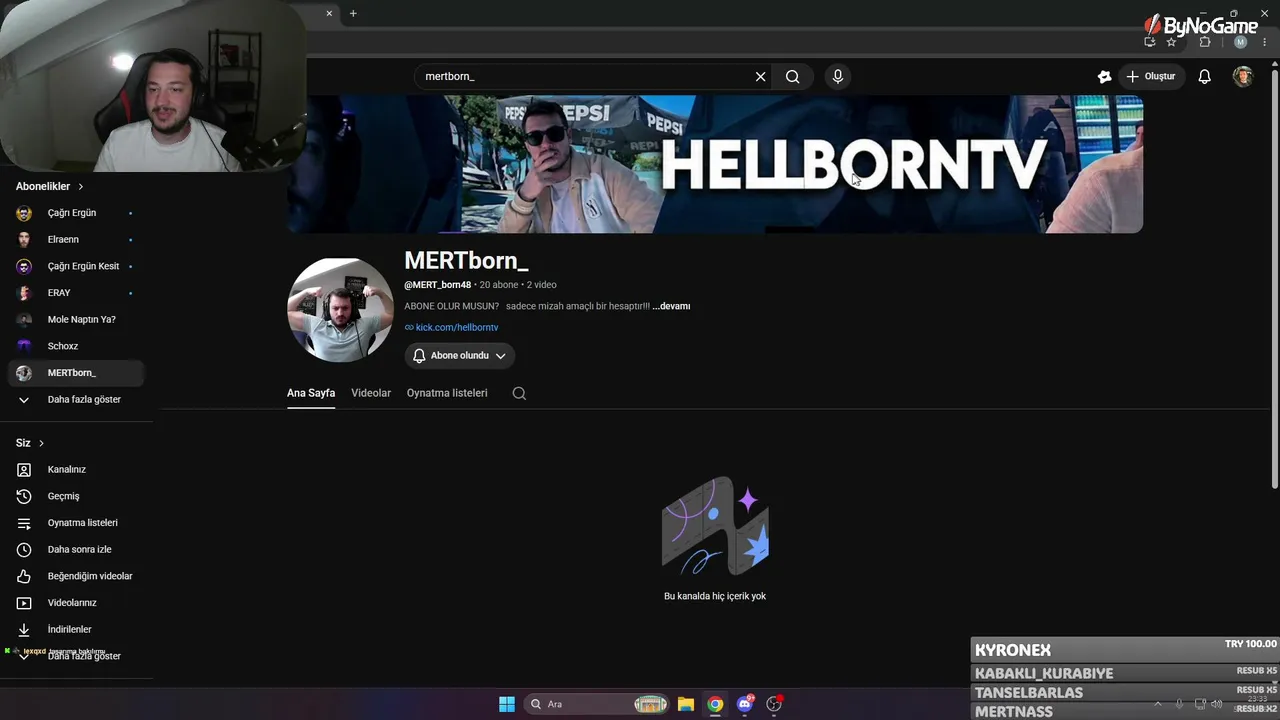Open the kick.com/hellborntv link
This screenshot has width=1280, height=720.
(x=457, y=327)
